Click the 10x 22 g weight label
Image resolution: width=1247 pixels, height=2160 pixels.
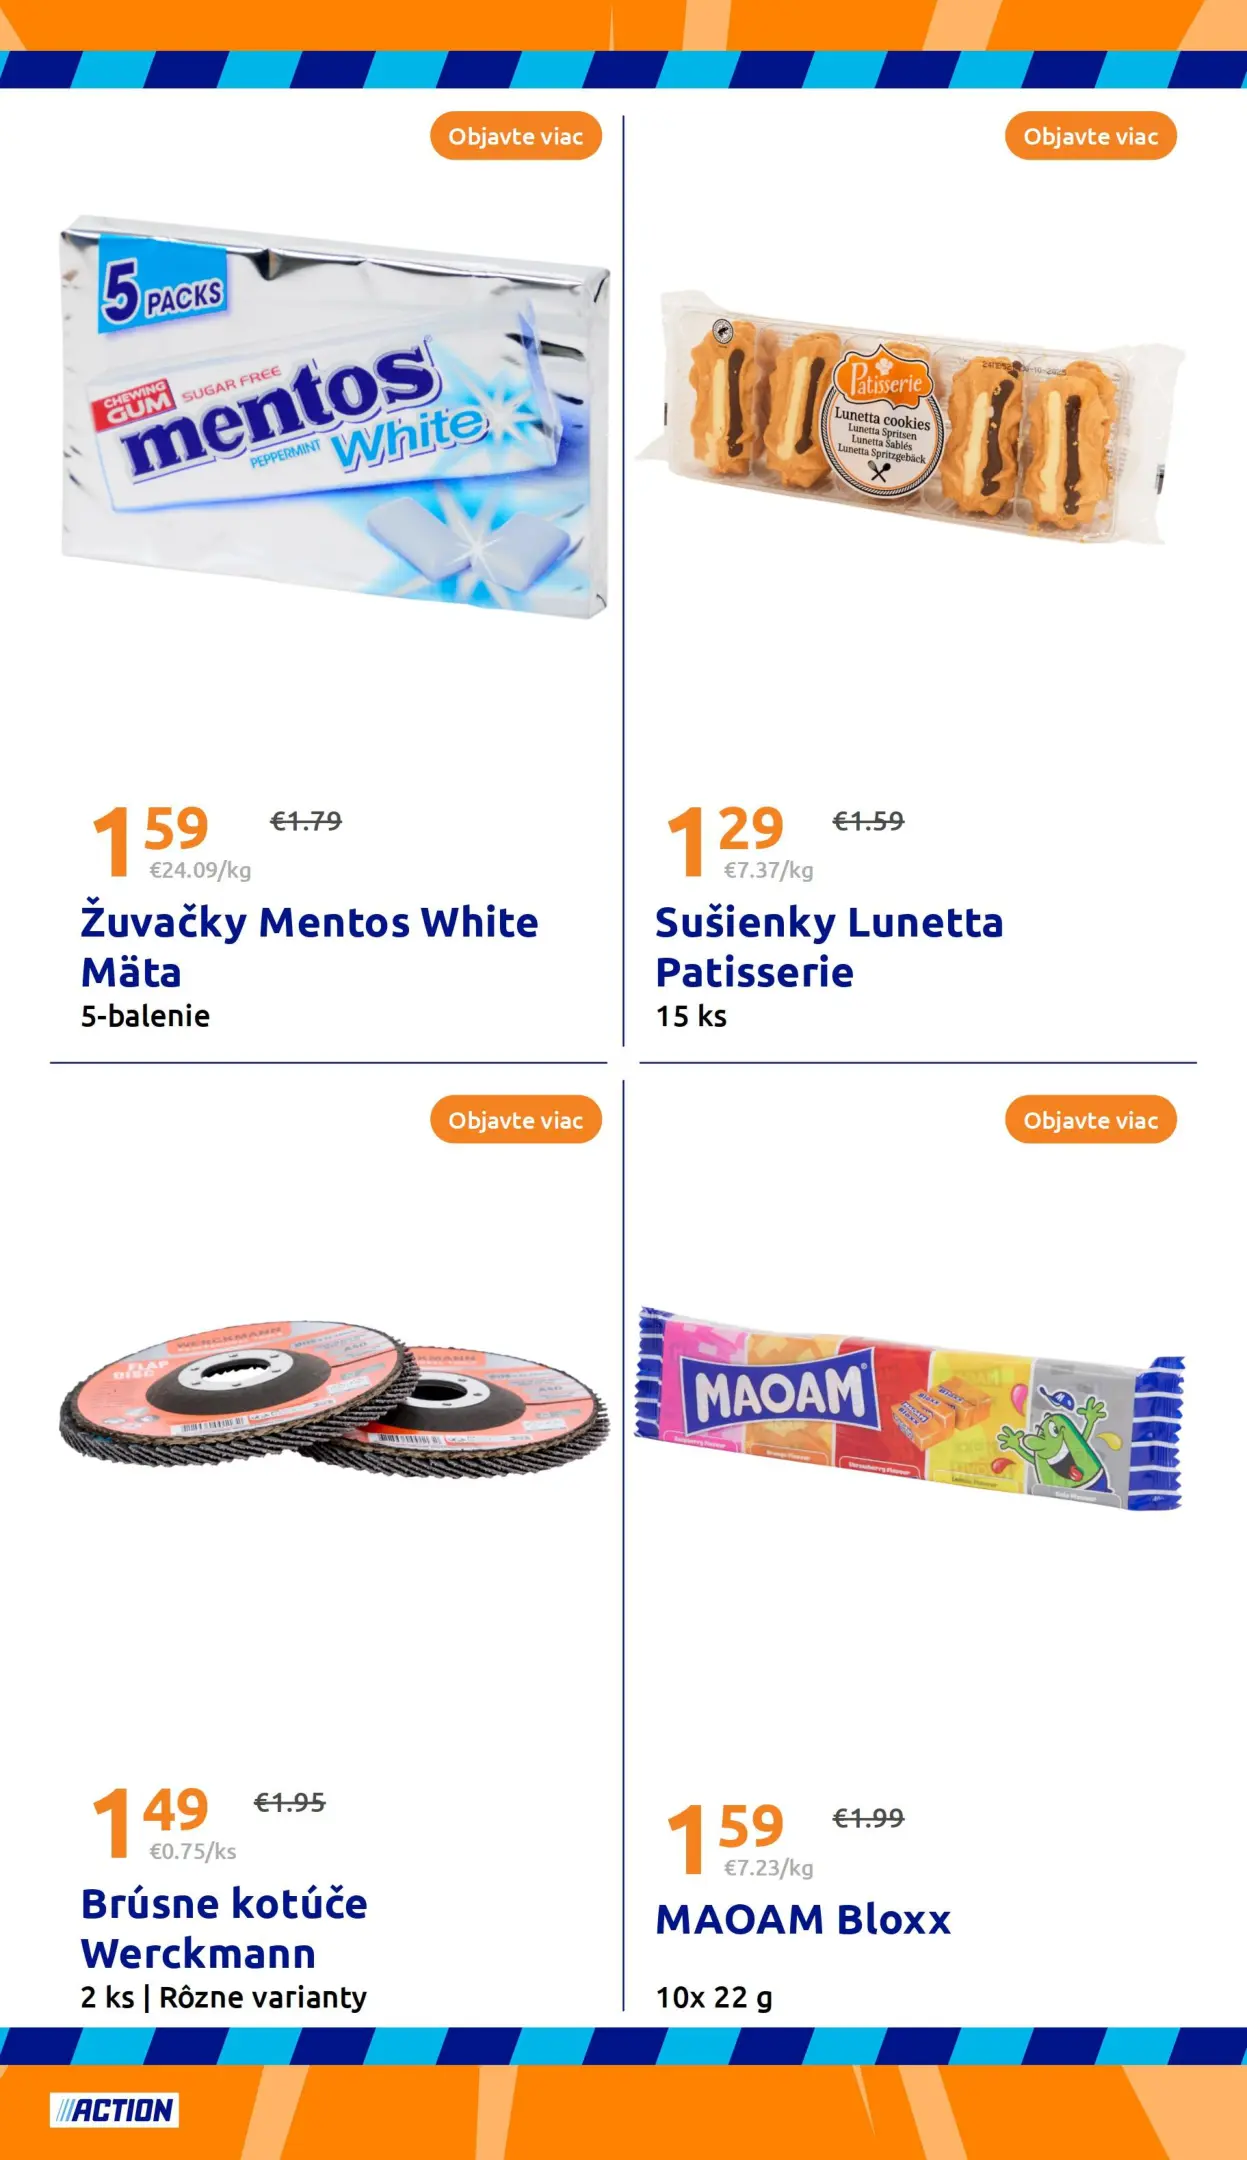[714, 1997]
